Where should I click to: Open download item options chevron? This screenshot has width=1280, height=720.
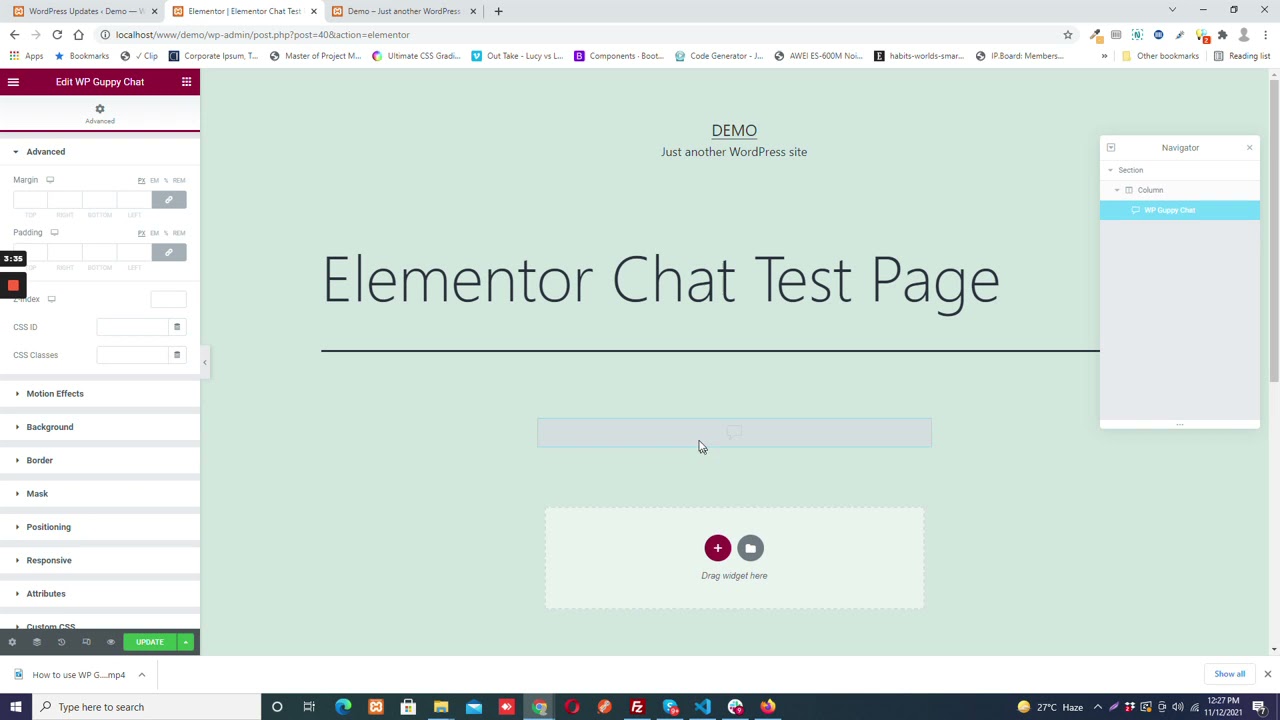click(x=141, y=675)
